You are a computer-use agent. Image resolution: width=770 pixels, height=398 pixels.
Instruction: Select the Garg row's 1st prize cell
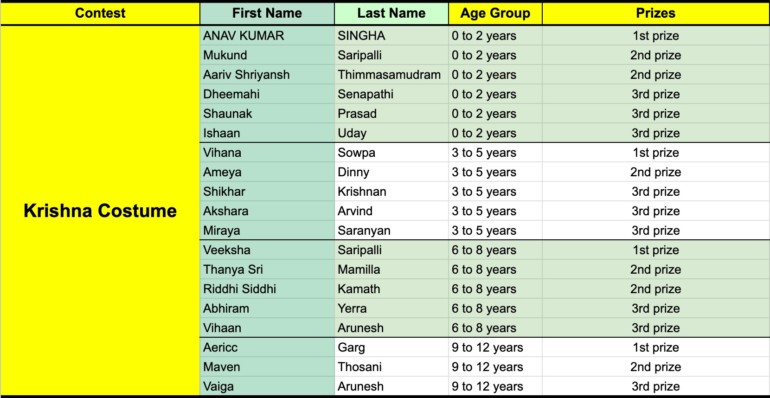point(656,348)
